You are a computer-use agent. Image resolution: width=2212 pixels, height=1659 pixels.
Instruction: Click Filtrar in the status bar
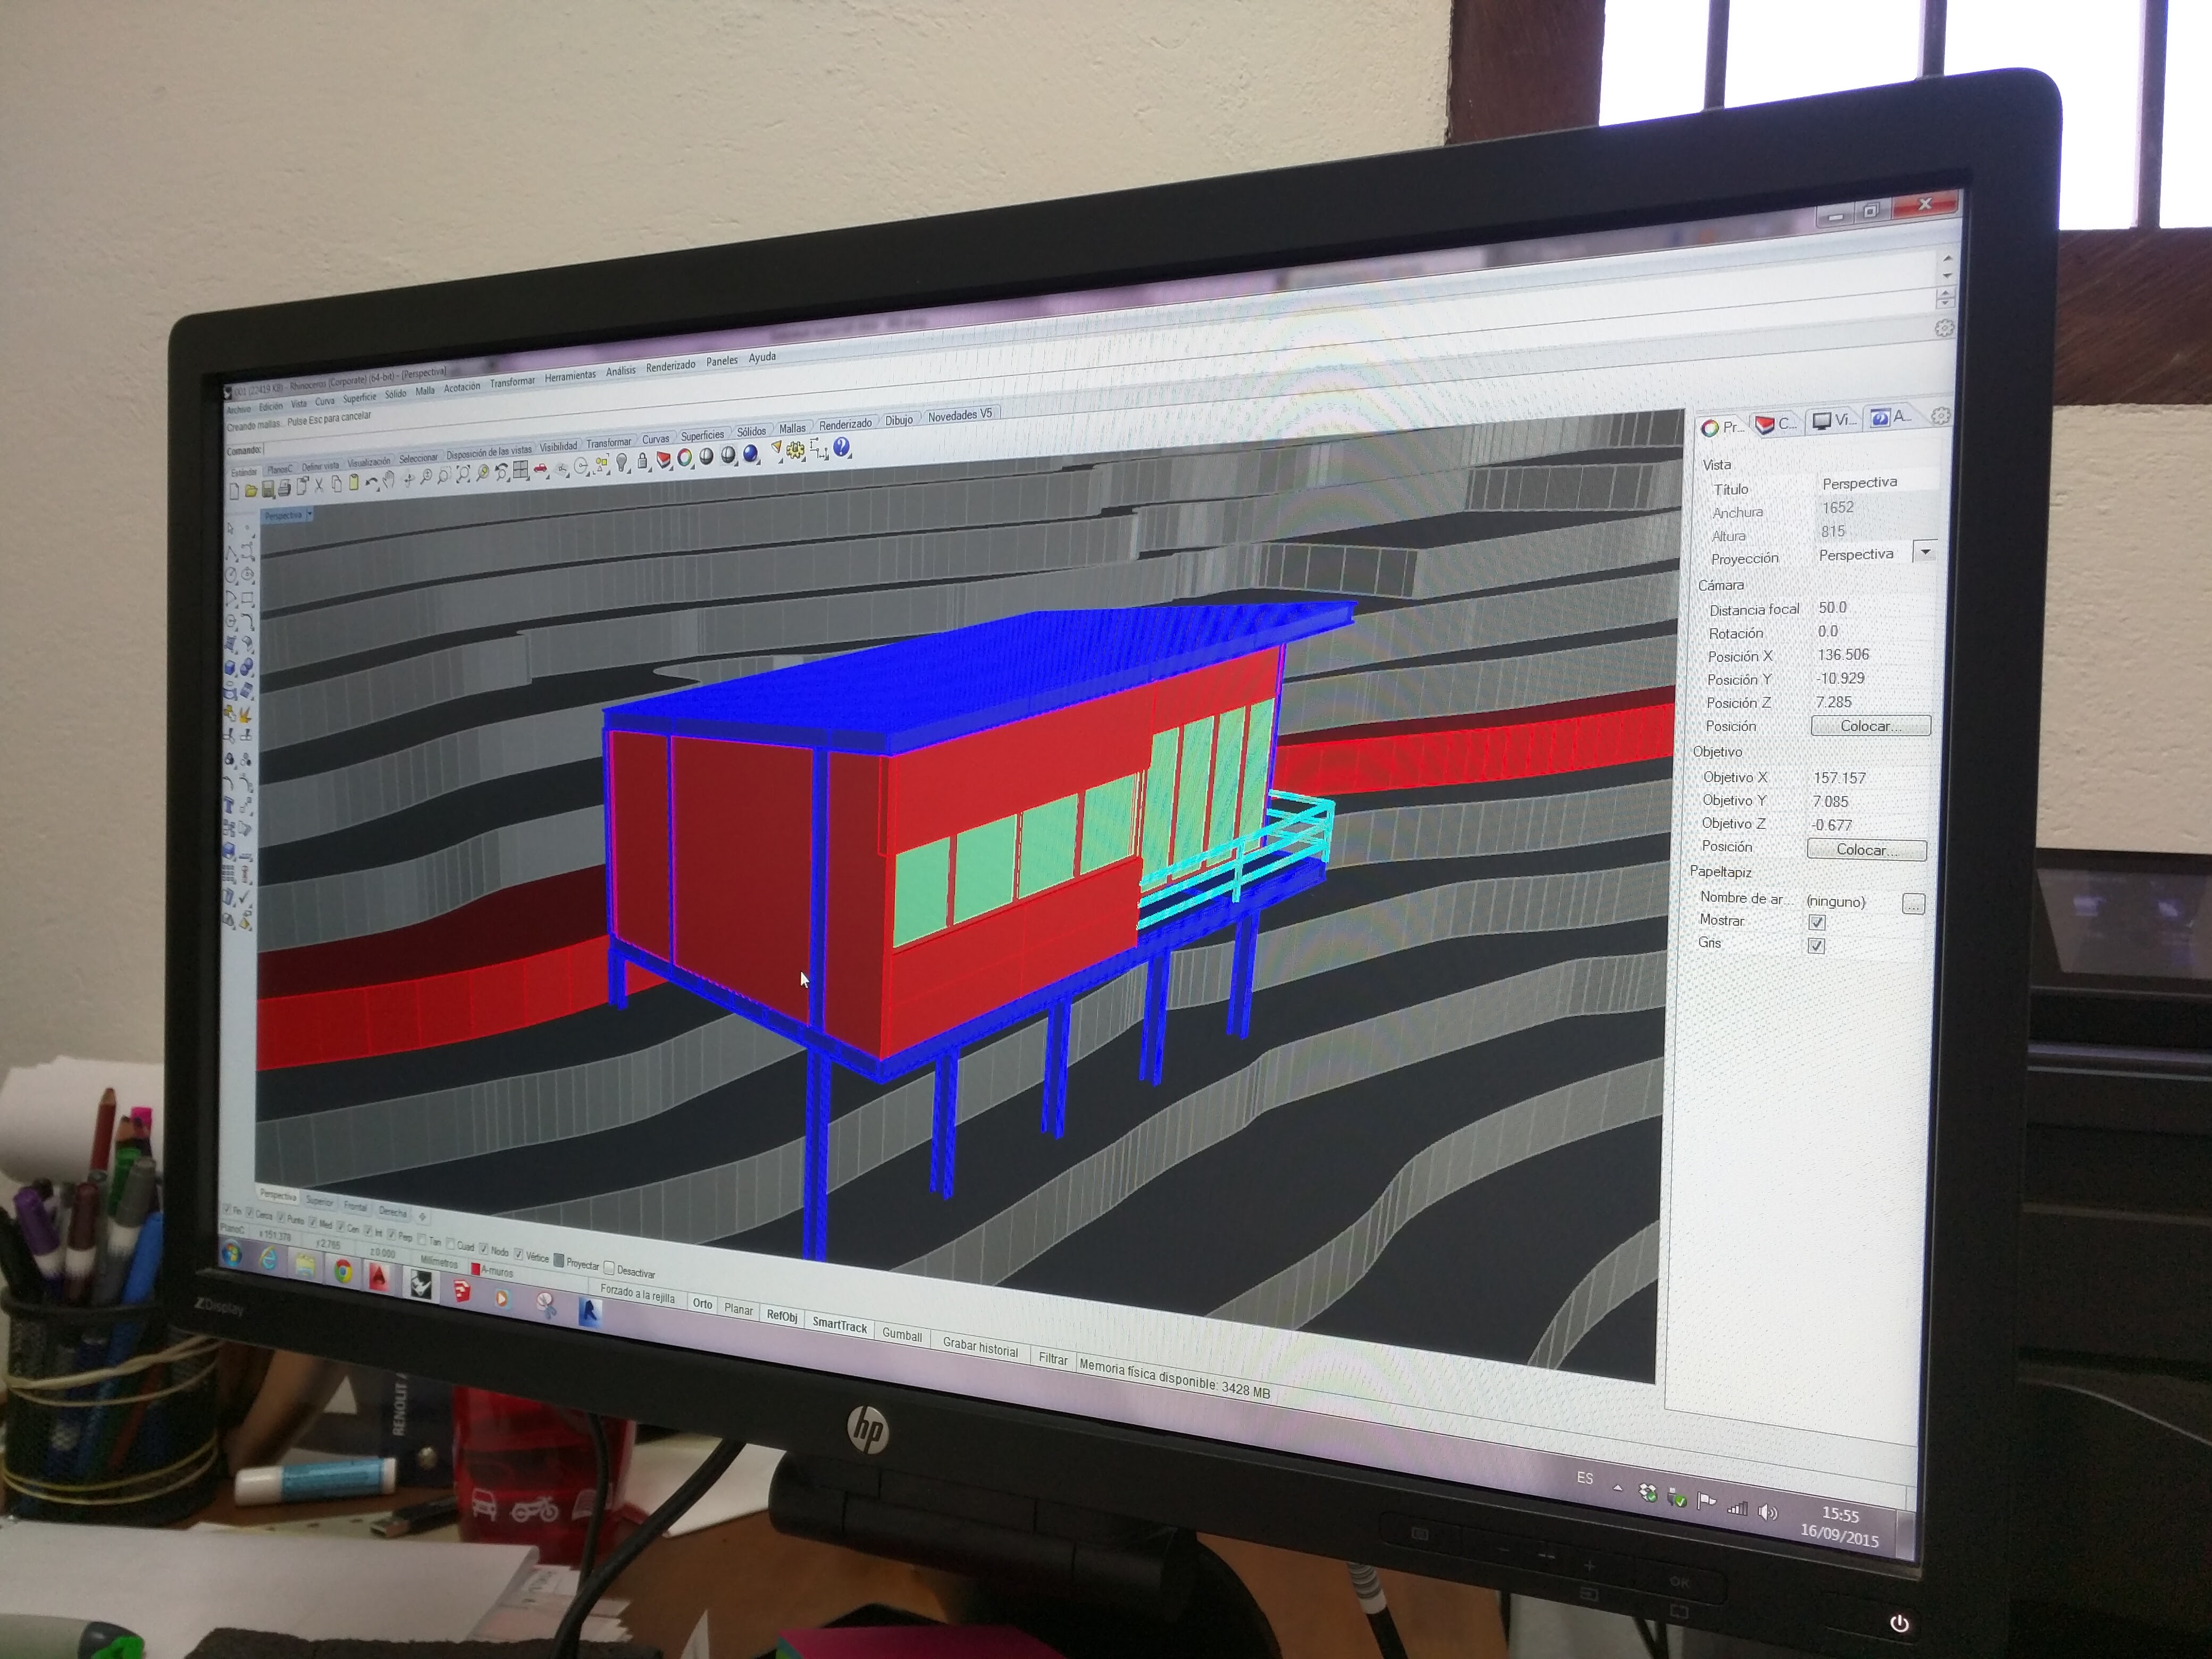tap(1052, 1358)
